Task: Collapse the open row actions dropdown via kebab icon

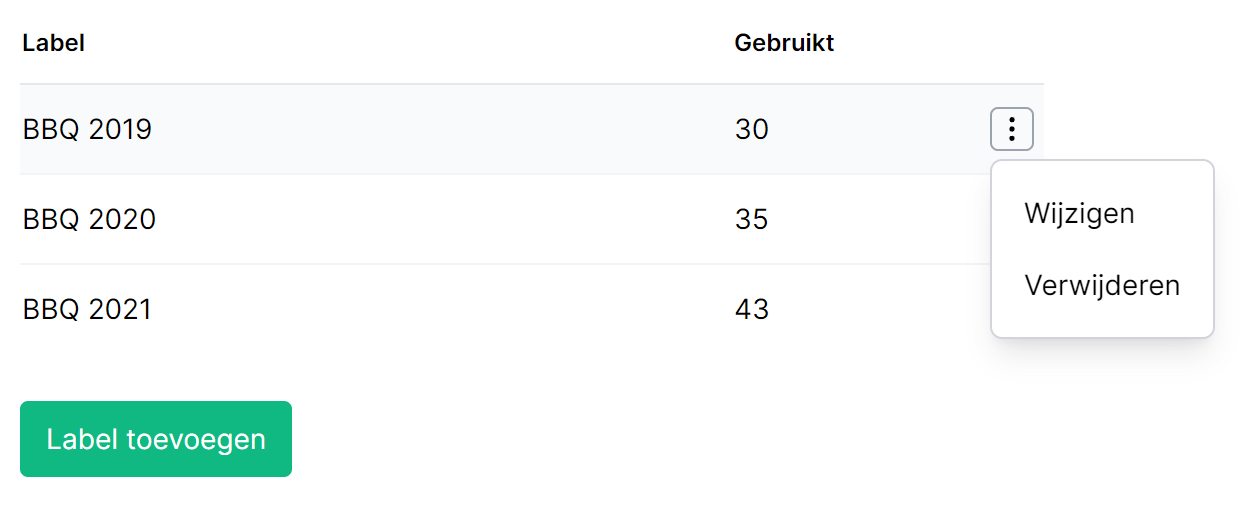Action: pos(1011,129)
